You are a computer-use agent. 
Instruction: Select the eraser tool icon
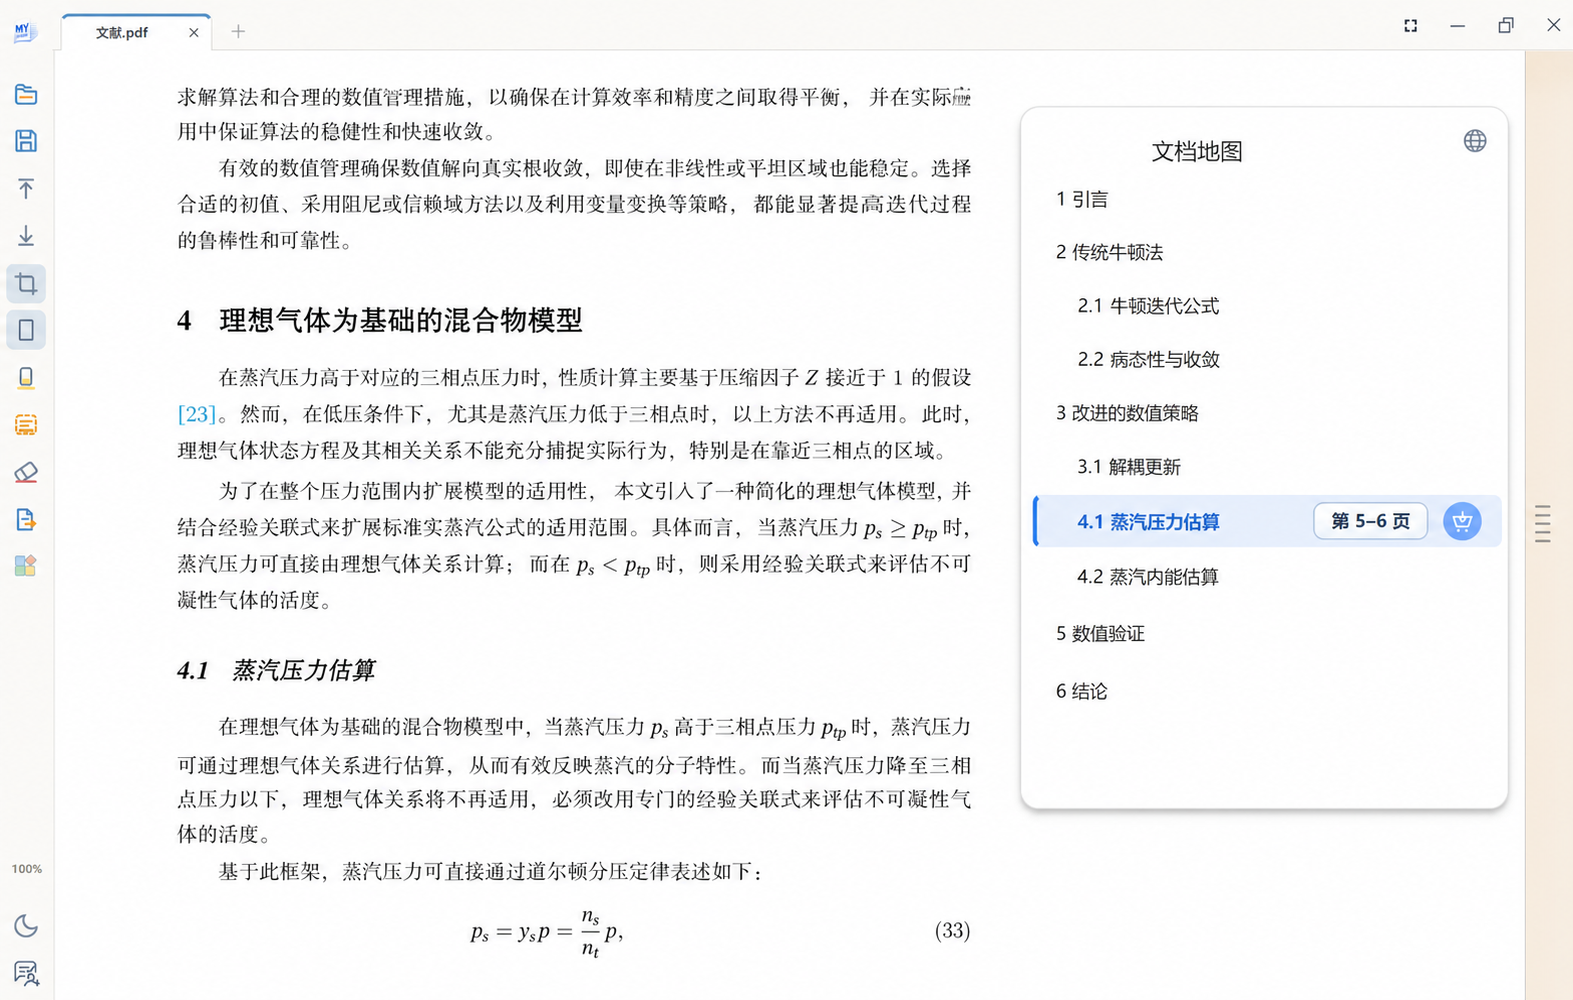pos(26,472)
